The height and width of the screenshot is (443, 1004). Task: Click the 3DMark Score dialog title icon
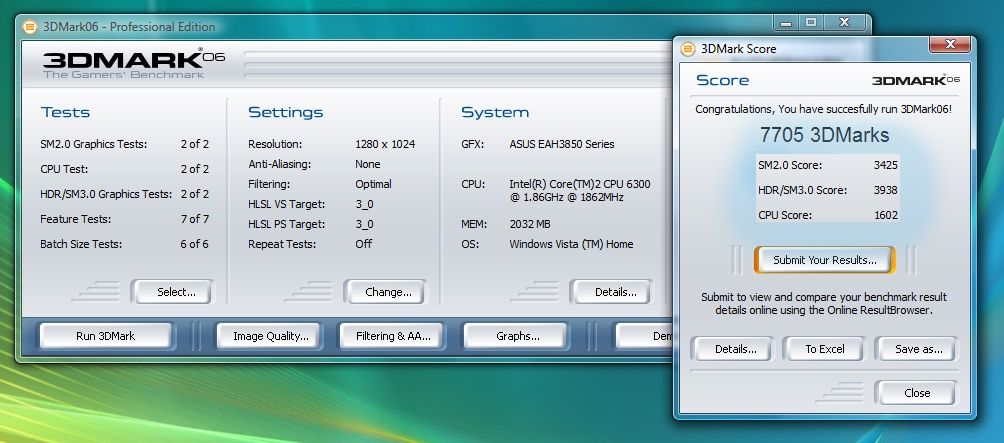(688, 49)
